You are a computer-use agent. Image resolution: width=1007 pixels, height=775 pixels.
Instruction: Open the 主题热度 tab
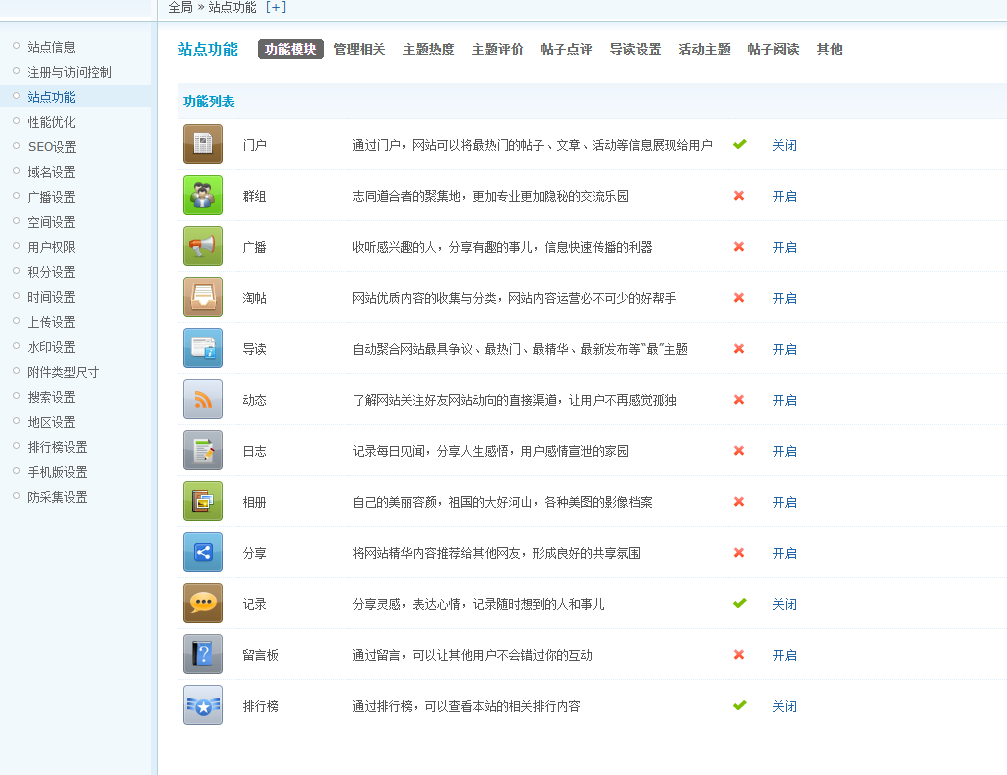pos(428,49)
